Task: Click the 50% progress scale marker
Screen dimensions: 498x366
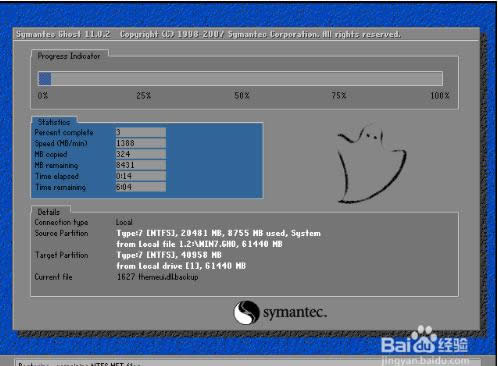Action: click(x=242, y=96)
